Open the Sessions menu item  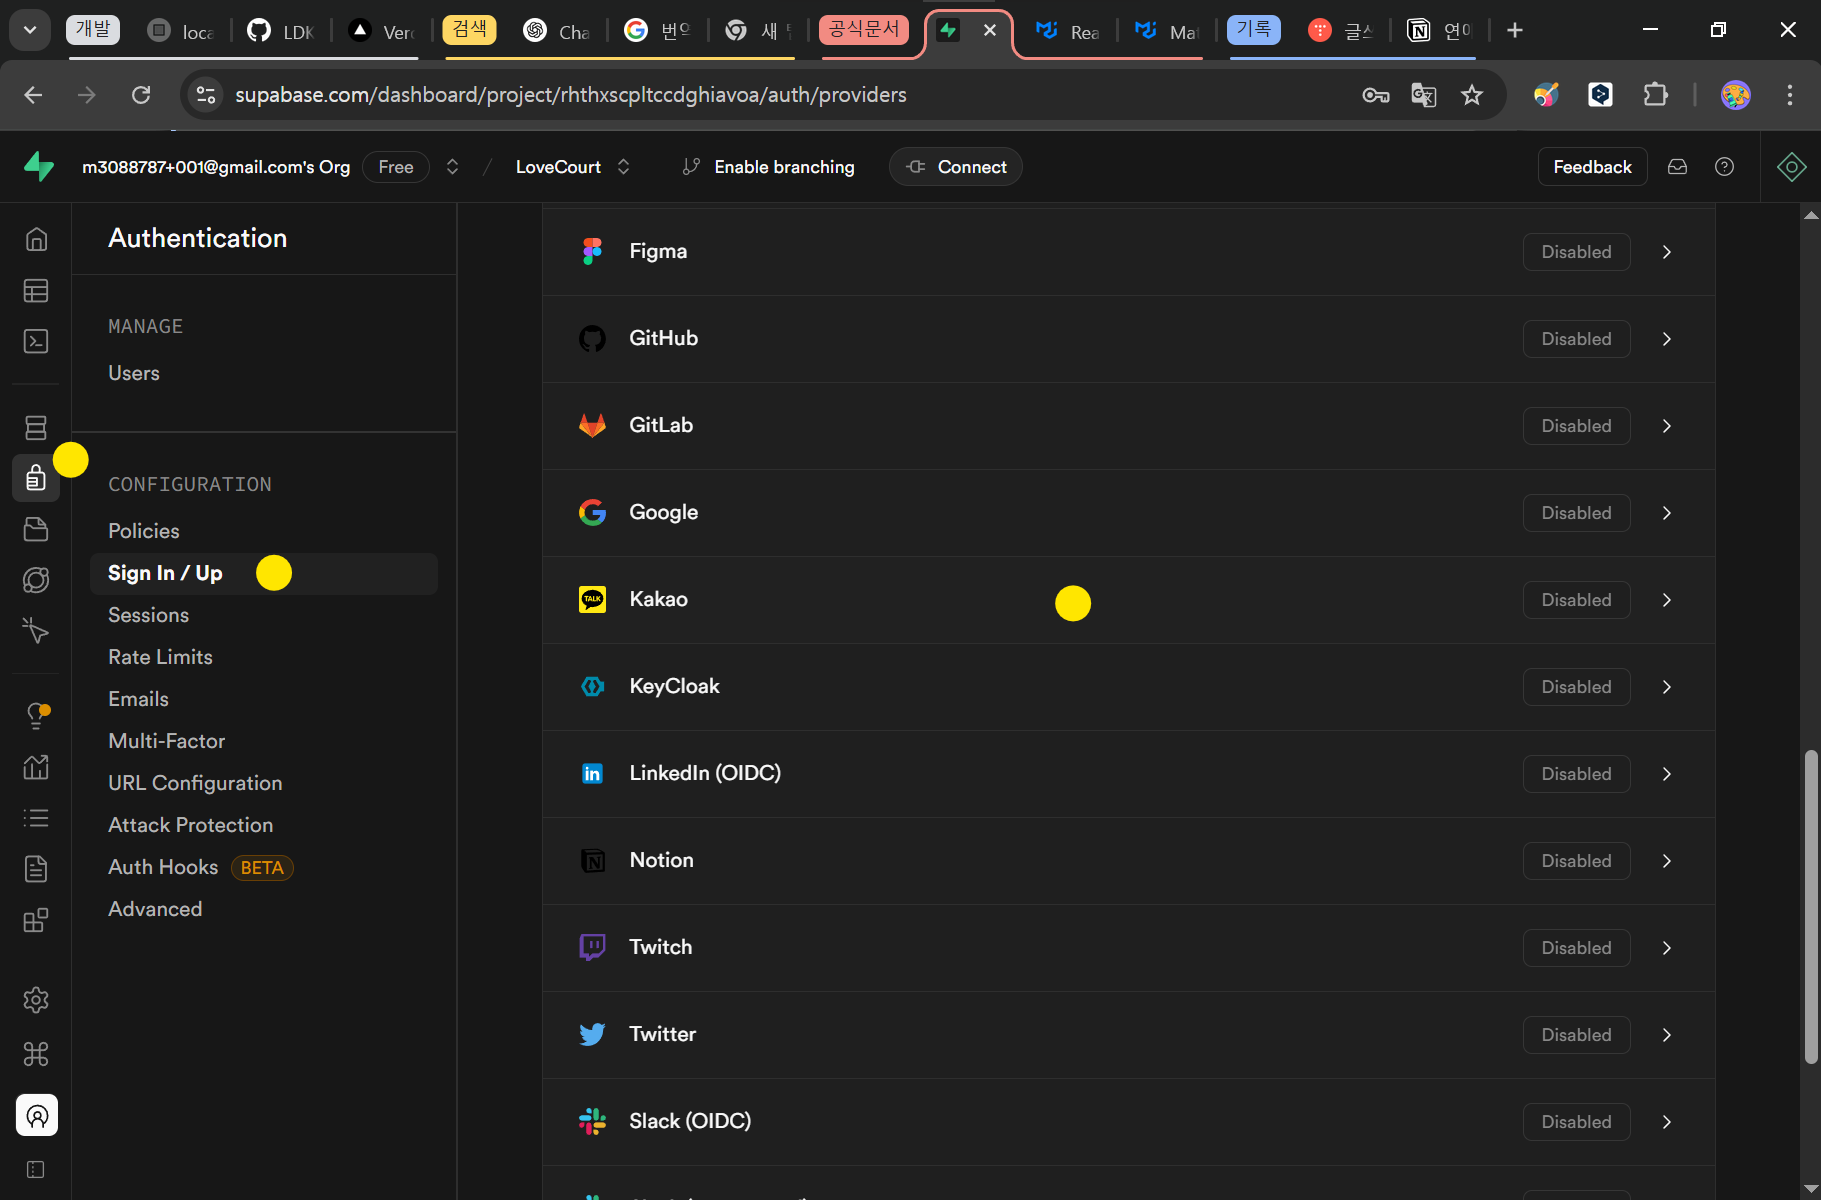149,615
